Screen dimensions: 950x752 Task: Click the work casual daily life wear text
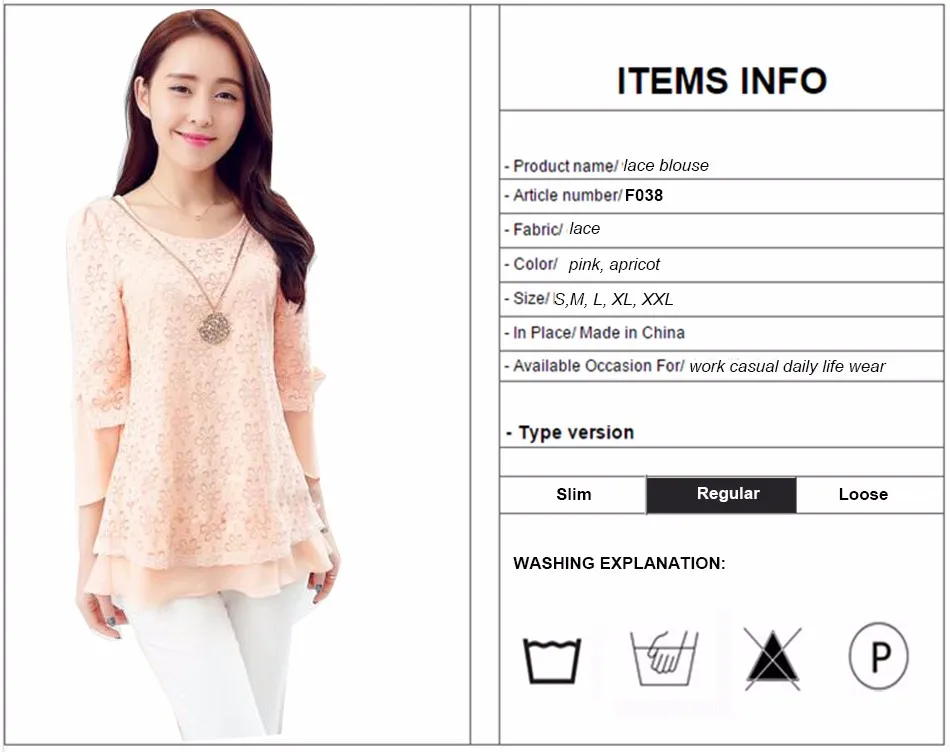(x=787, y=367)
